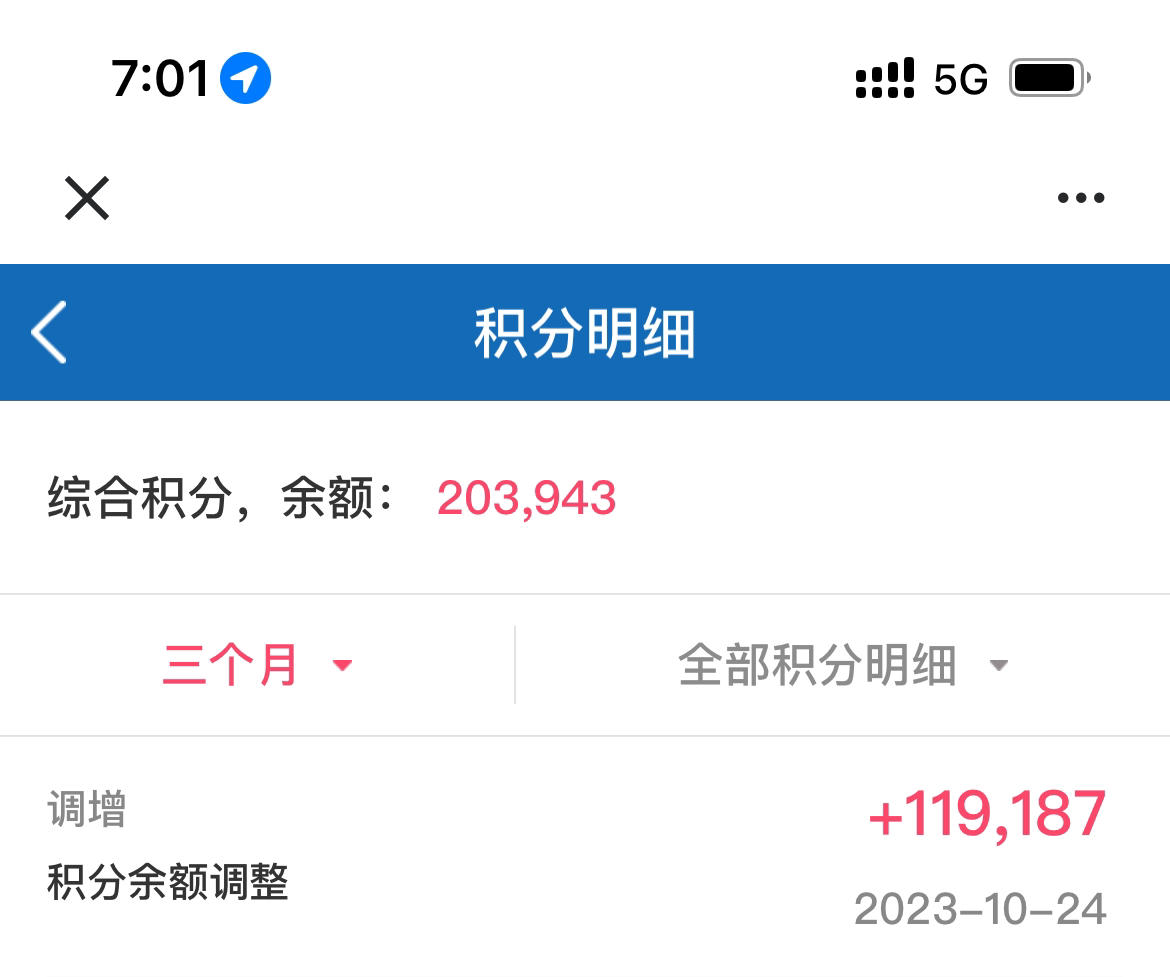The width and height of the screenshot is (1170, 977).
Task: Open the 三个月 time range dropdown
Action: (257, 665)
